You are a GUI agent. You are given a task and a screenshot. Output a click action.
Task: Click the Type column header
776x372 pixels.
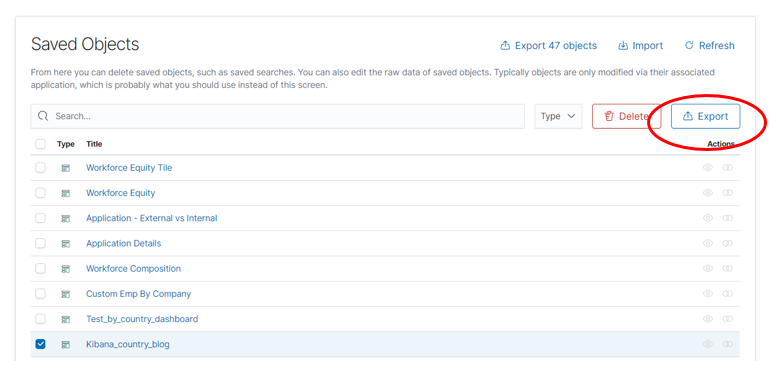pos(66,144)
